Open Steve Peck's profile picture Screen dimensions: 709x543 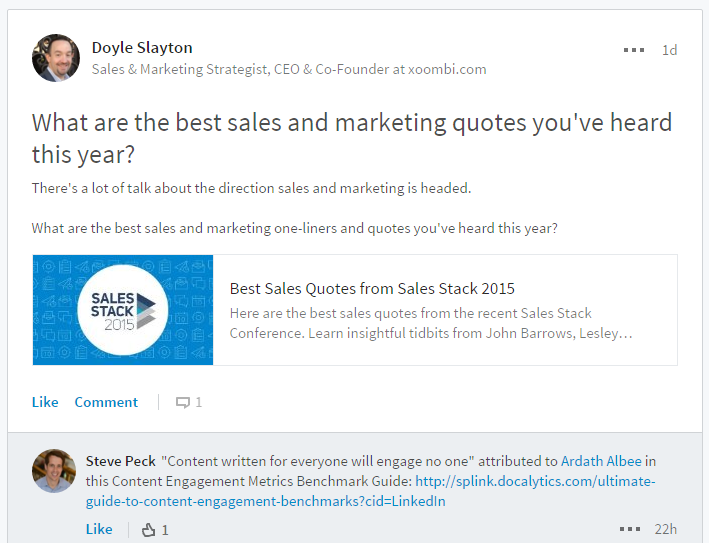pyautogui.click(x=54, y=471)
